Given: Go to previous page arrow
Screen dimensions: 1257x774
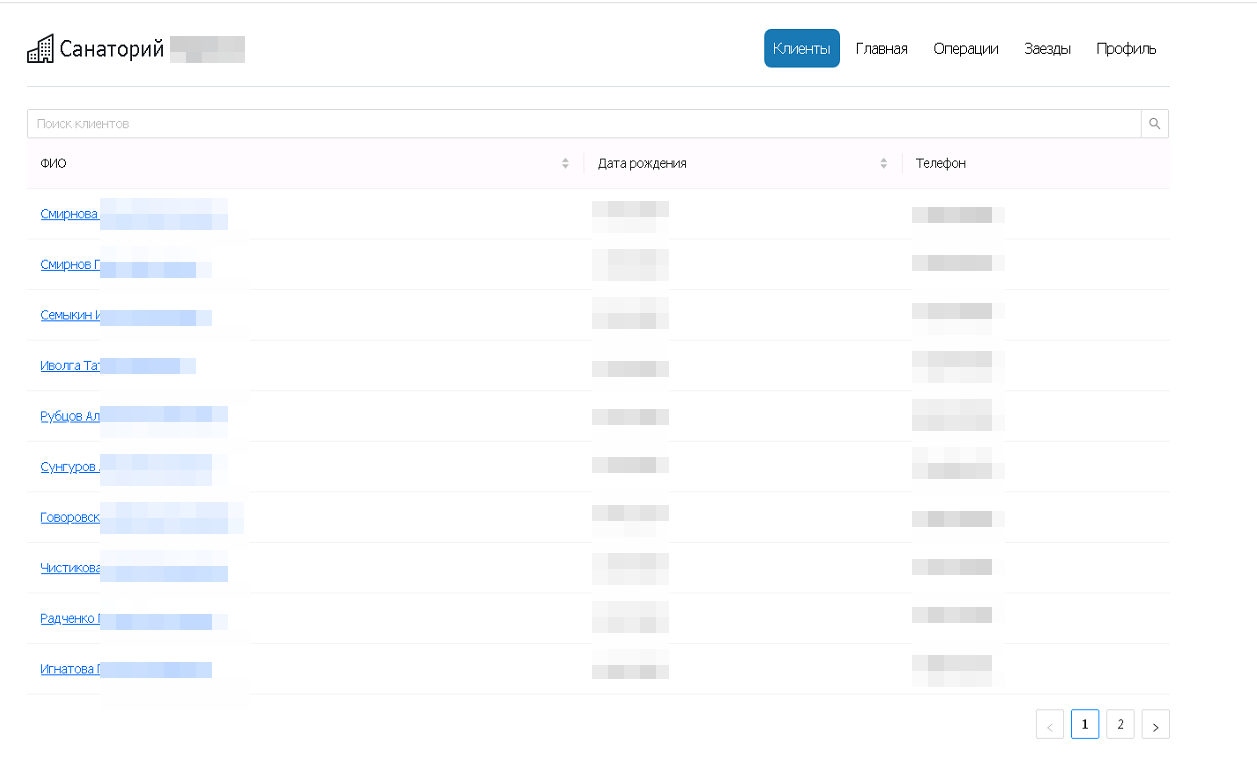Looking at the screenshot, I should coord(1050,725).
